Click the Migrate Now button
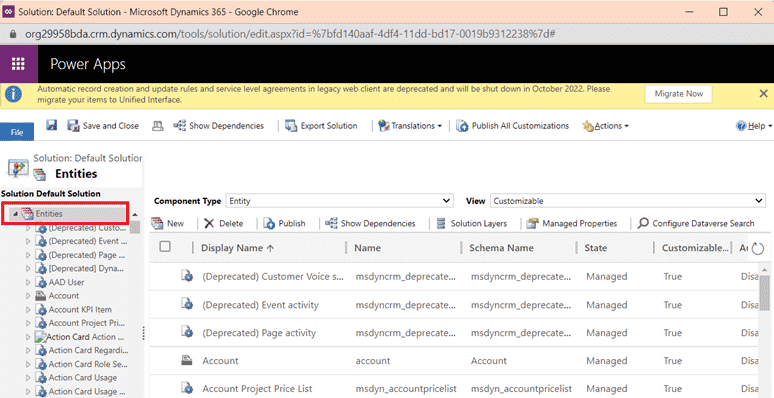Viewport: 774px width, 398px height. [x=678, y=94]
